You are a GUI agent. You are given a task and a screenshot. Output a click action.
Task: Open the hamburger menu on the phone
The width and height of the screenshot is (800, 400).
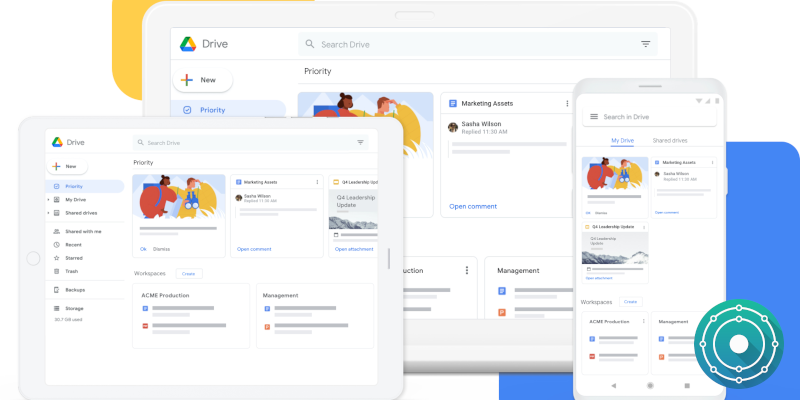594,116
